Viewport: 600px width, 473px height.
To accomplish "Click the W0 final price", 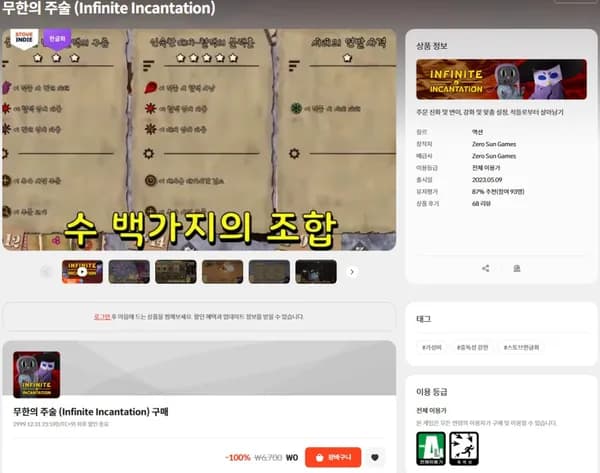I will click(292, 457).
